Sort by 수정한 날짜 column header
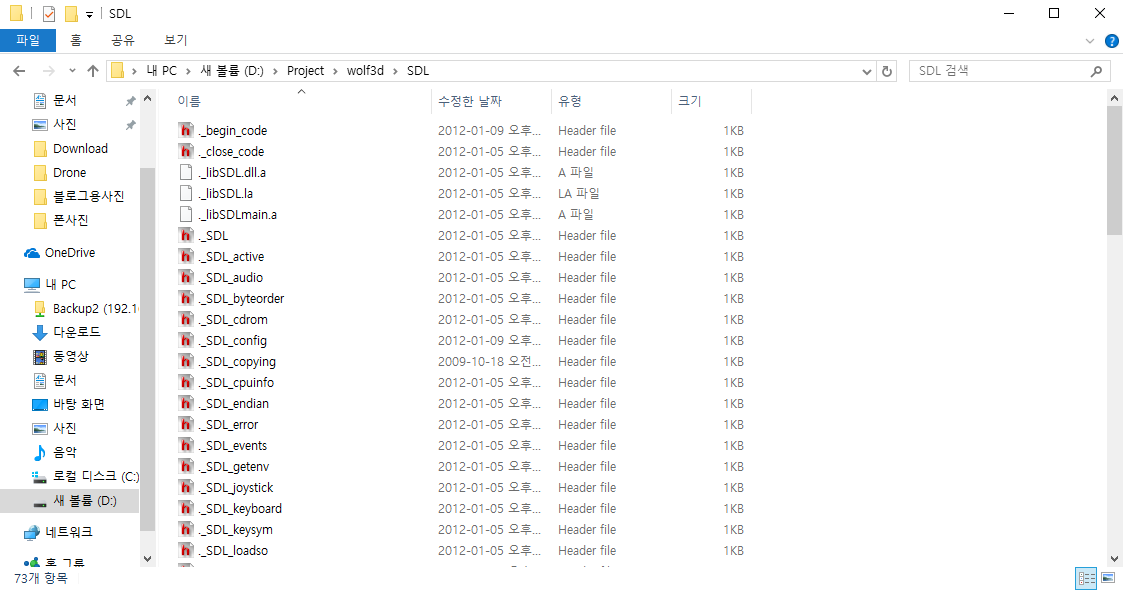This screenshot has width=1123, height=590. [x=470, y=101]
